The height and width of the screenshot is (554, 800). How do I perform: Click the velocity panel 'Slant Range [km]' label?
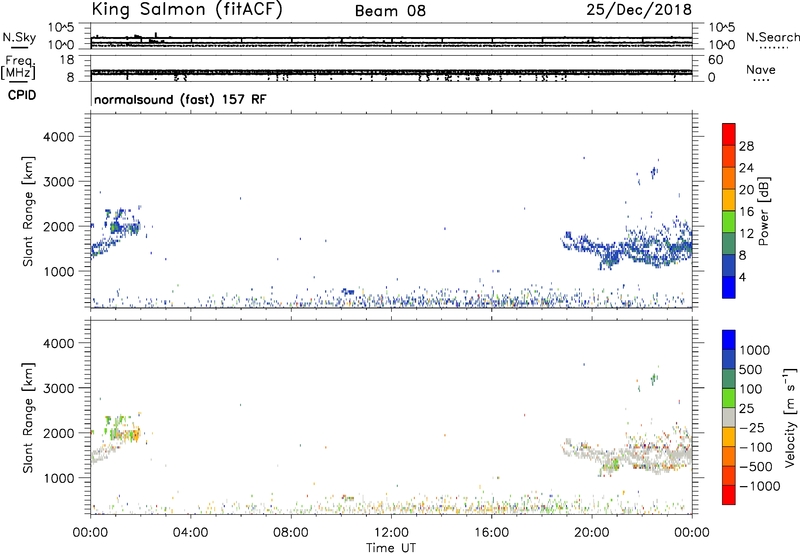point(28,418)
